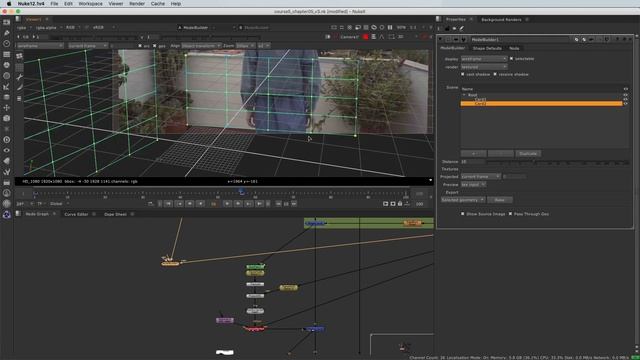The height and width of the screenshot is (360, 640).
Task: Play timeline backward
Action: [200, 203]
